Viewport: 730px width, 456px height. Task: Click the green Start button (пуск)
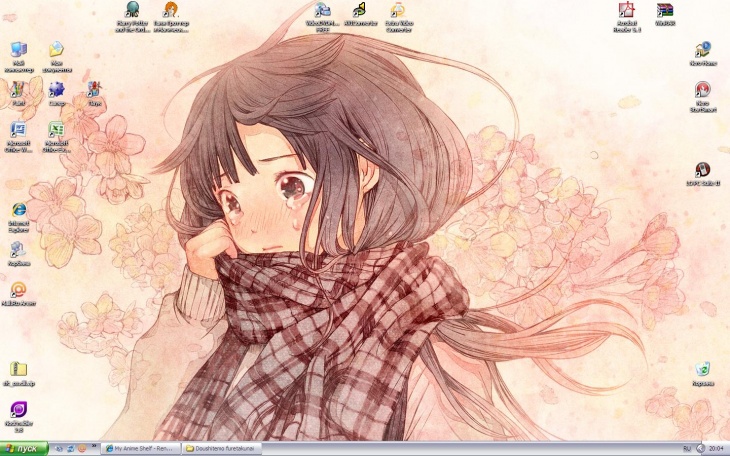24,449
